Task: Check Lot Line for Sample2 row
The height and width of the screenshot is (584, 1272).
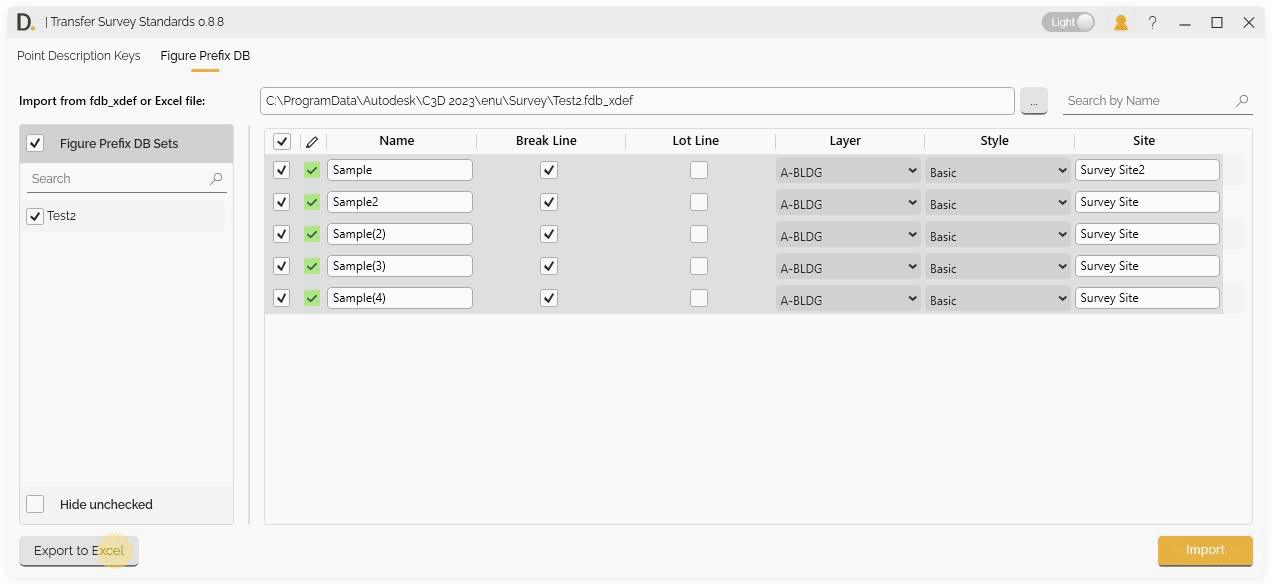Action: (x=698, y=201)
